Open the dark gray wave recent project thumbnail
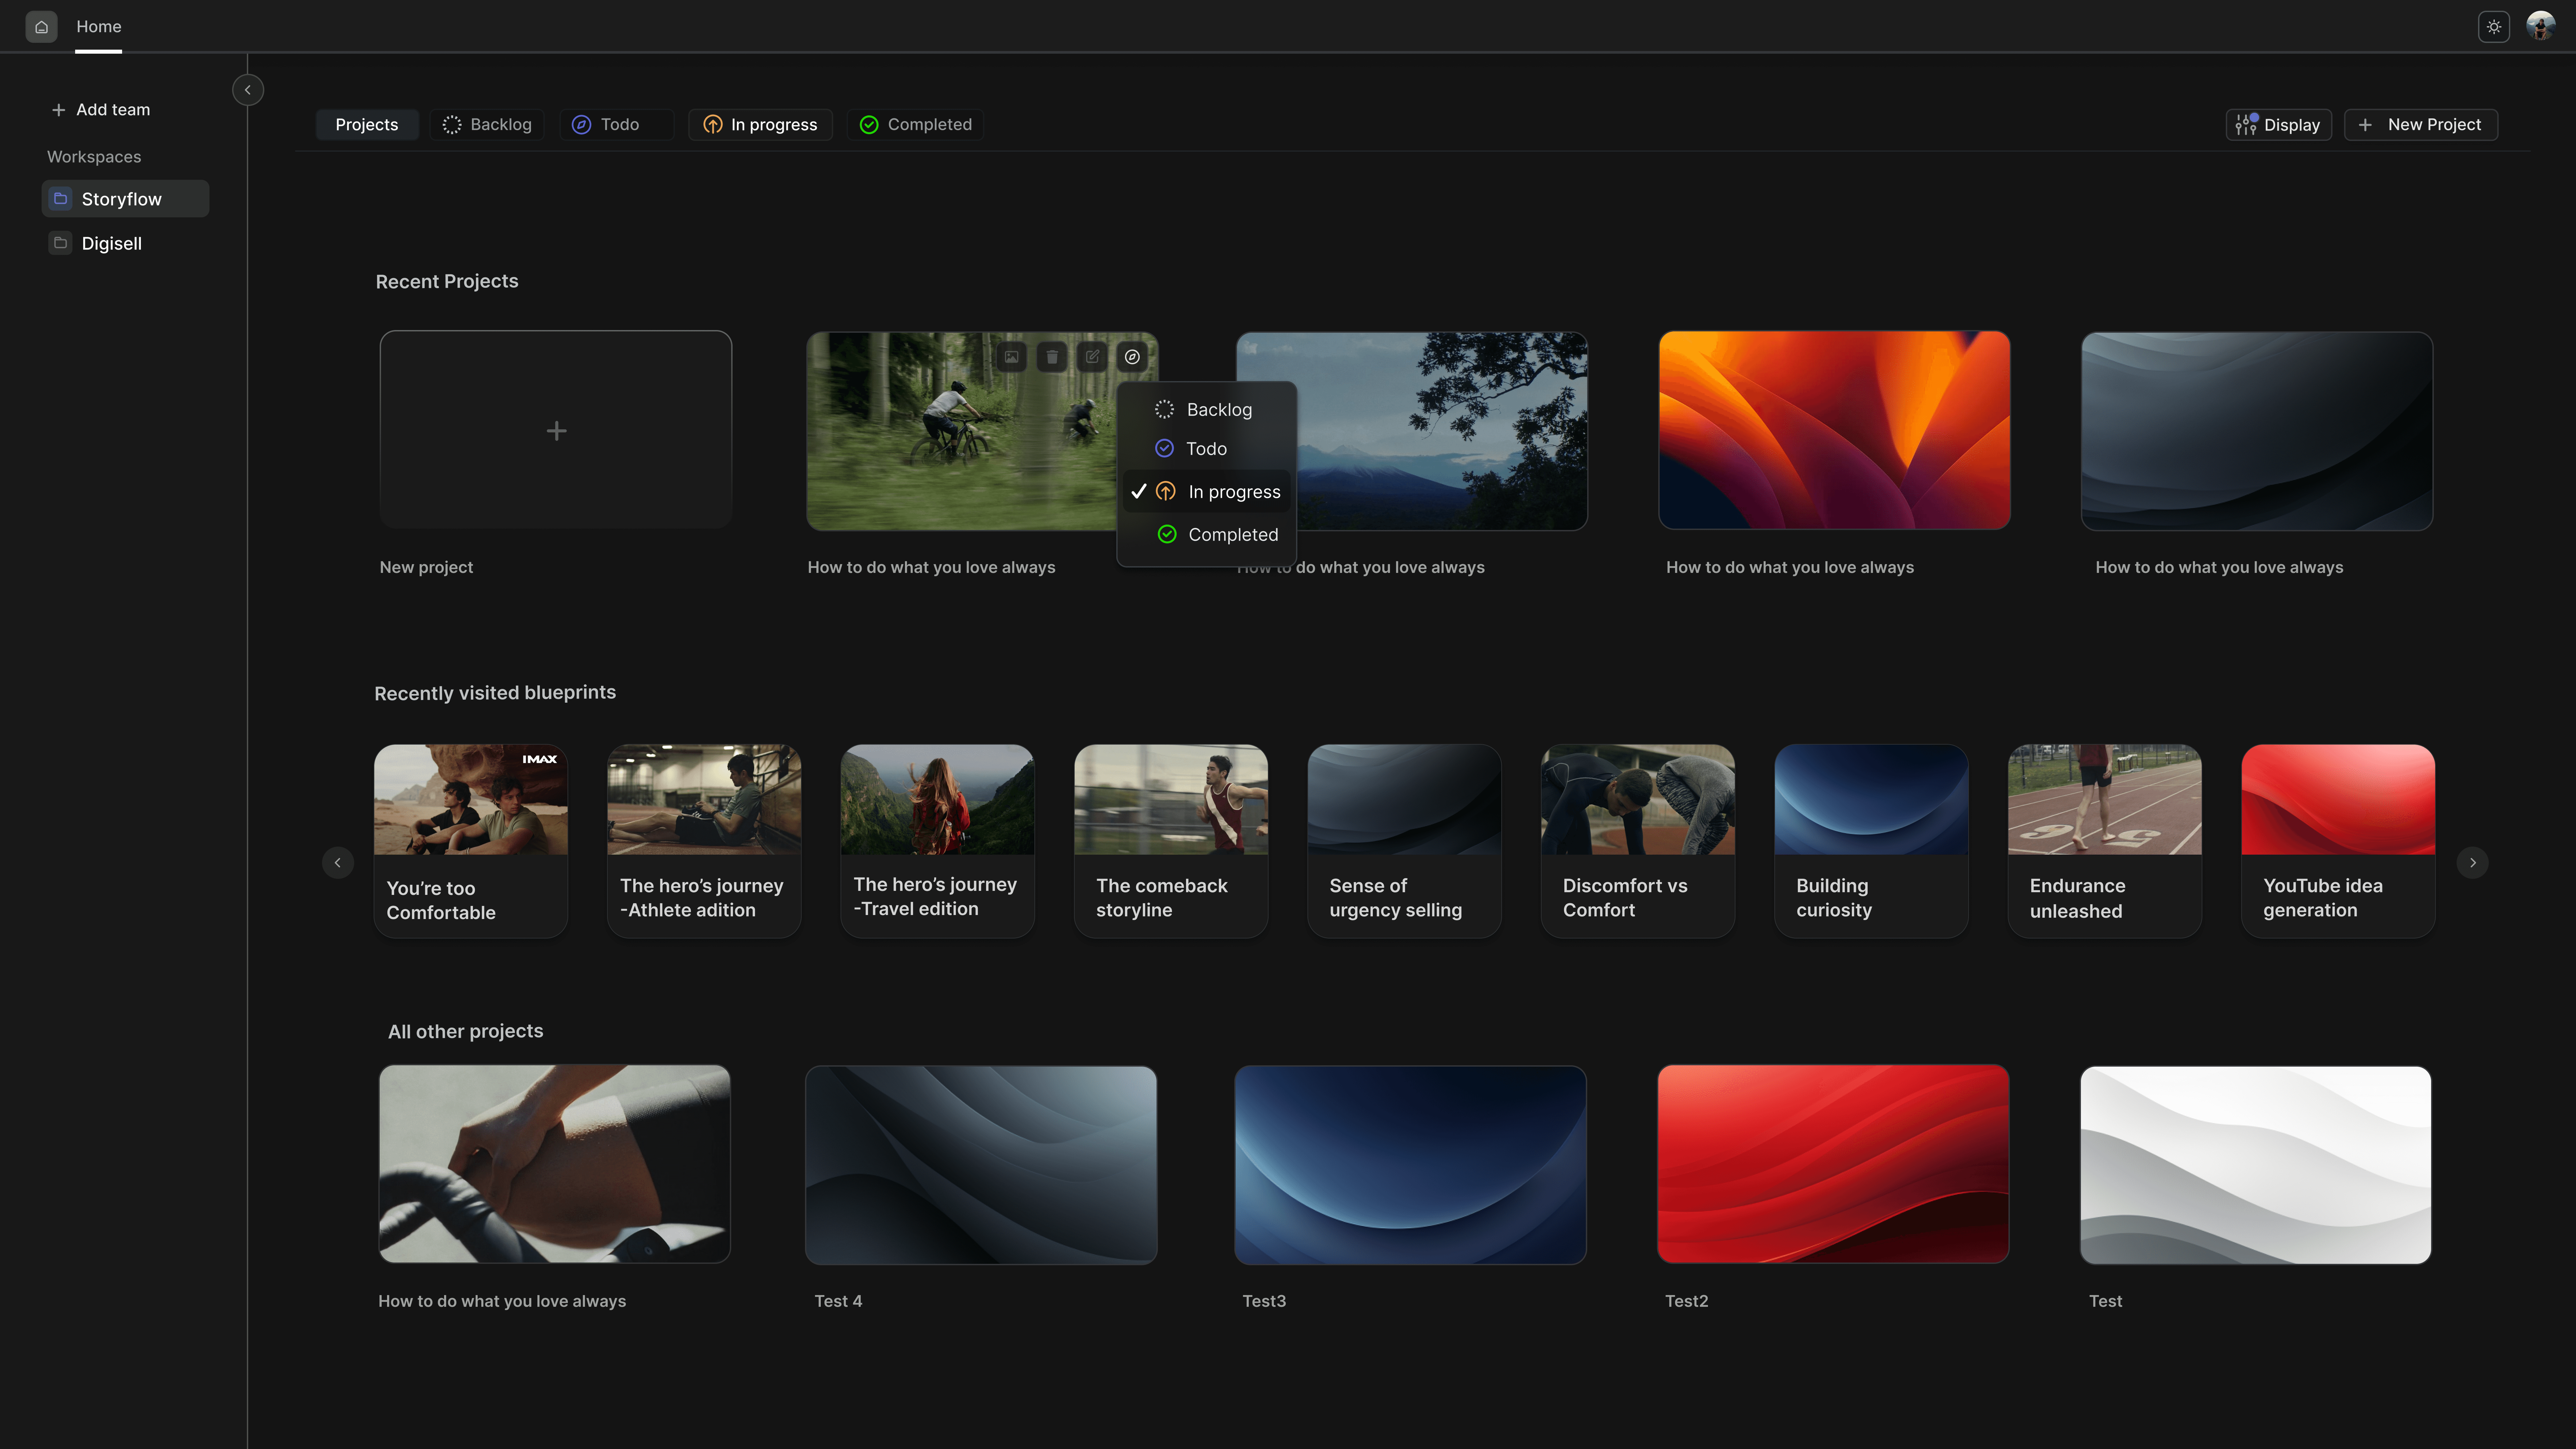This screenshot has height=1449, width=2576. point(2257,431)
